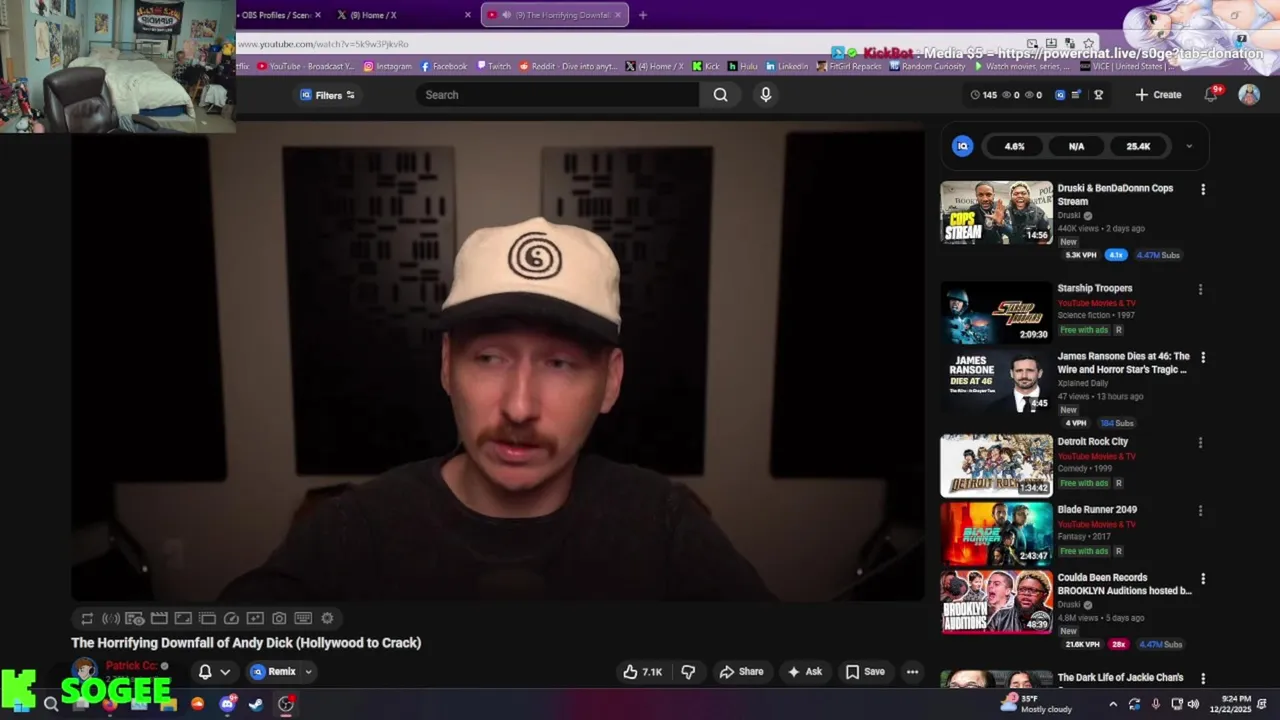Open the keyboard shortcuts icon below player
1280x720 pixels.
(x=303, y=619)
